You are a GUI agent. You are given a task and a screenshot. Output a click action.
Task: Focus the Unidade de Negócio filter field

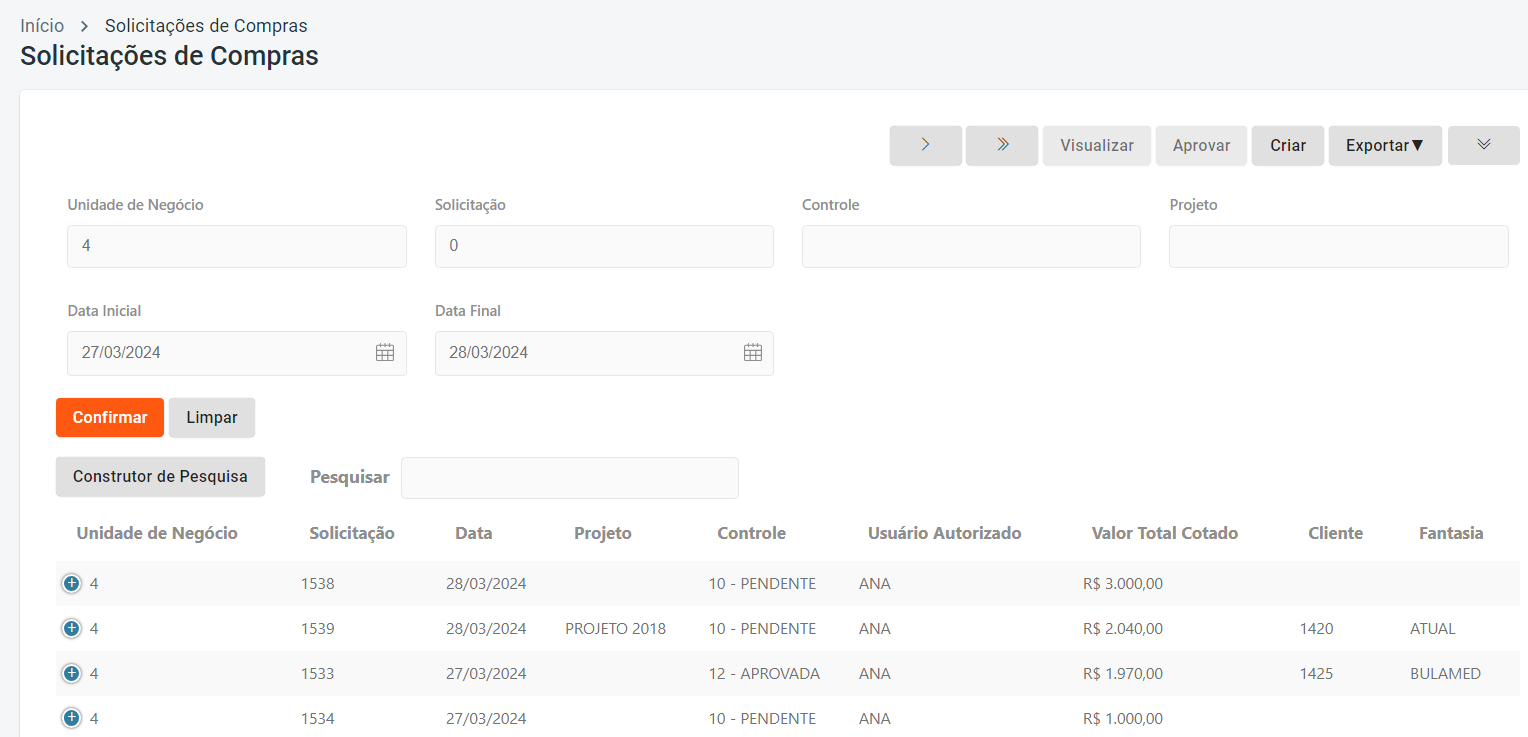[237, 246]
